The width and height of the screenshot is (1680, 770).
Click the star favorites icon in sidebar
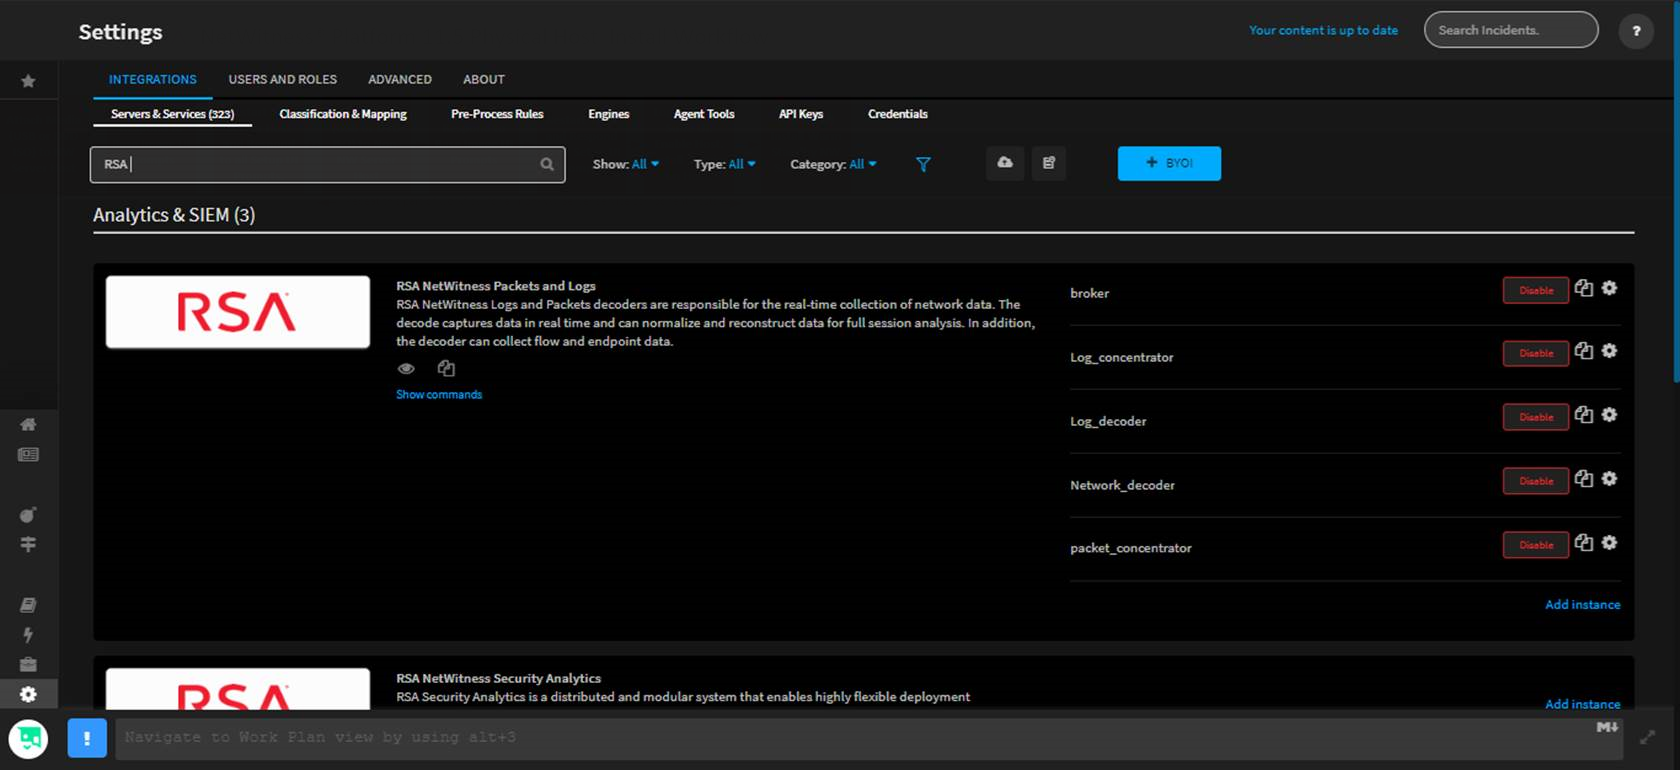[28, 81]
